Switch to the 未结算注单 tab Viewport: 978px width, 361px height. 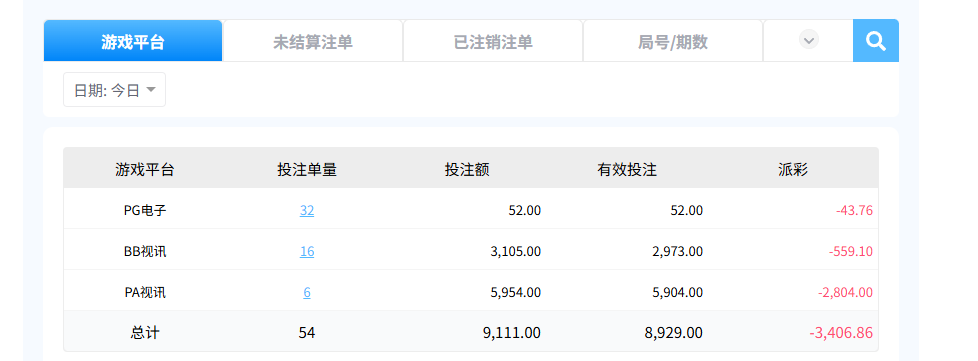click(x=312, y=41)
